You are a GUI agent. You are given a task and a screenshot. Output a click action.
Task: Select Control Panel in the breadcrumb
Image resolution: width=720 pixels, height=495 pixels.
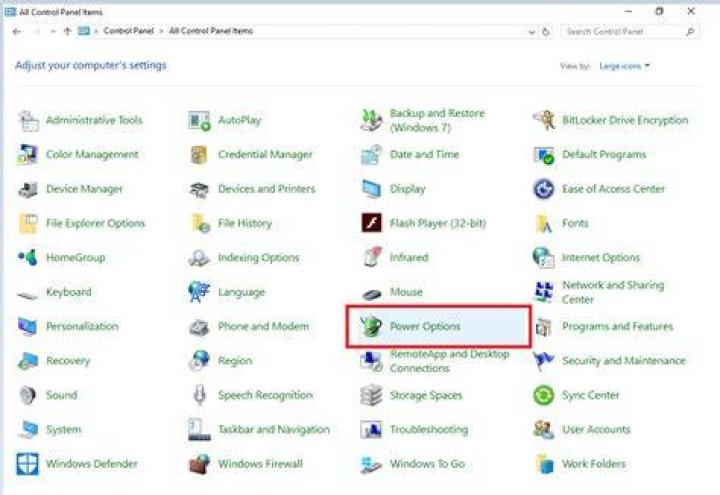point(129,31)
